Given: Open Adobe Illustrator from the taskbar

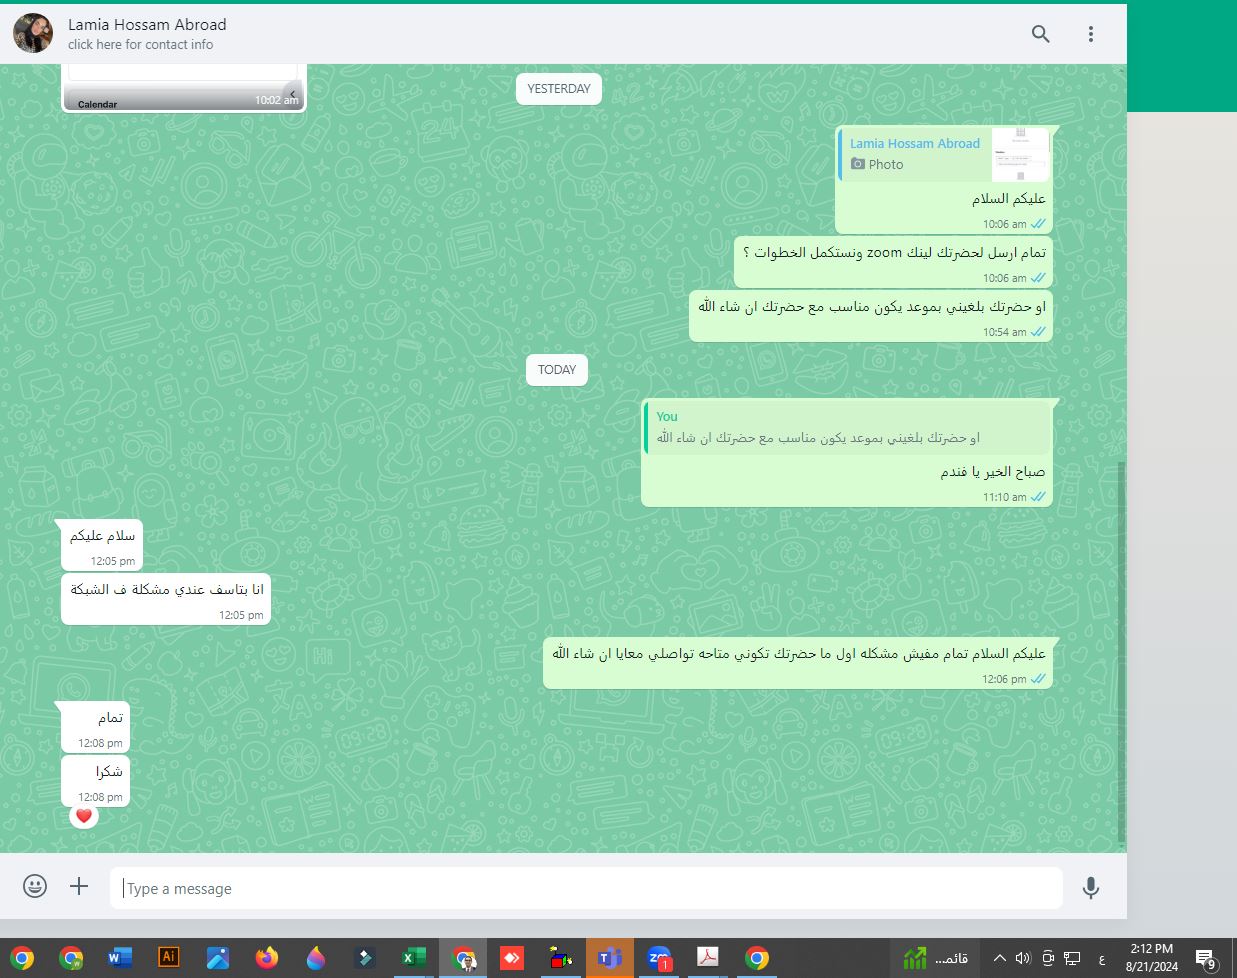Looking at the screenshot, I should click(168, 958).
